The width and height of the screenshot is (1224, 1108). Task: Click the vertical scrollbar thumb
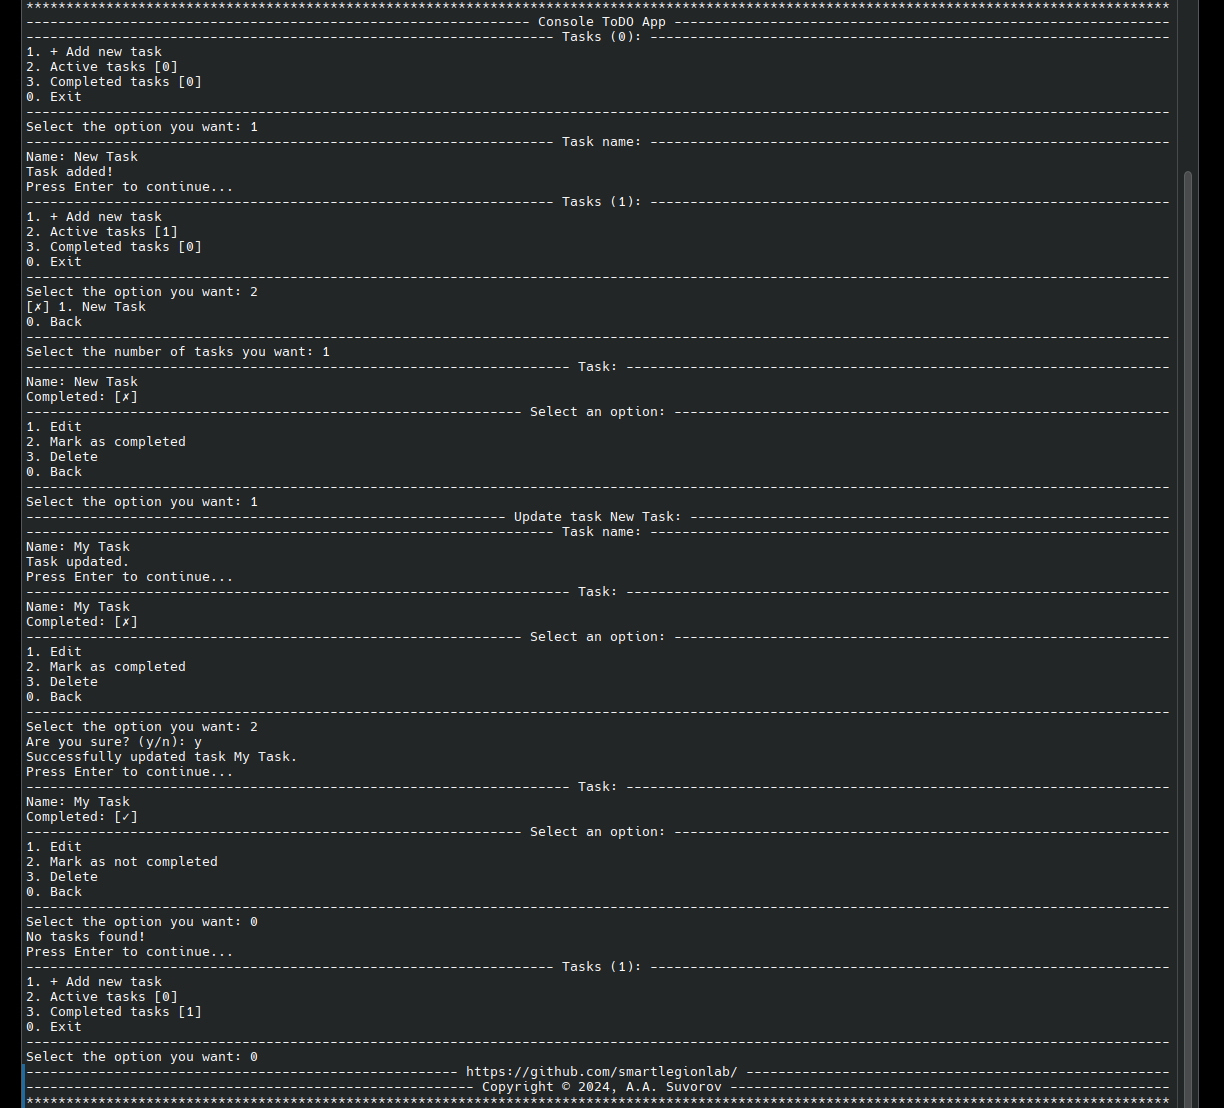1188,639
